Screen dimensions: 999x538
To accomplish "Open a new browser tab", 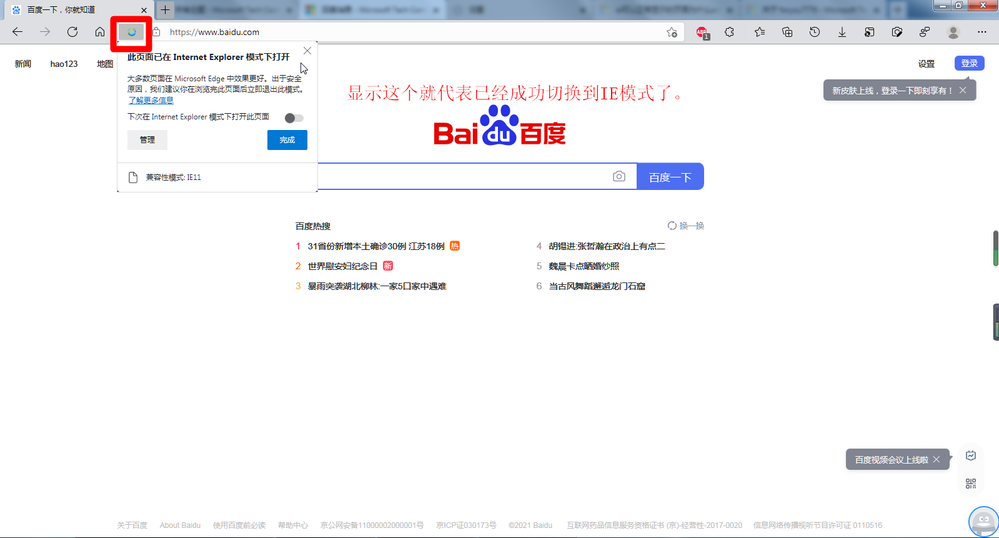I will pos(165,10).
